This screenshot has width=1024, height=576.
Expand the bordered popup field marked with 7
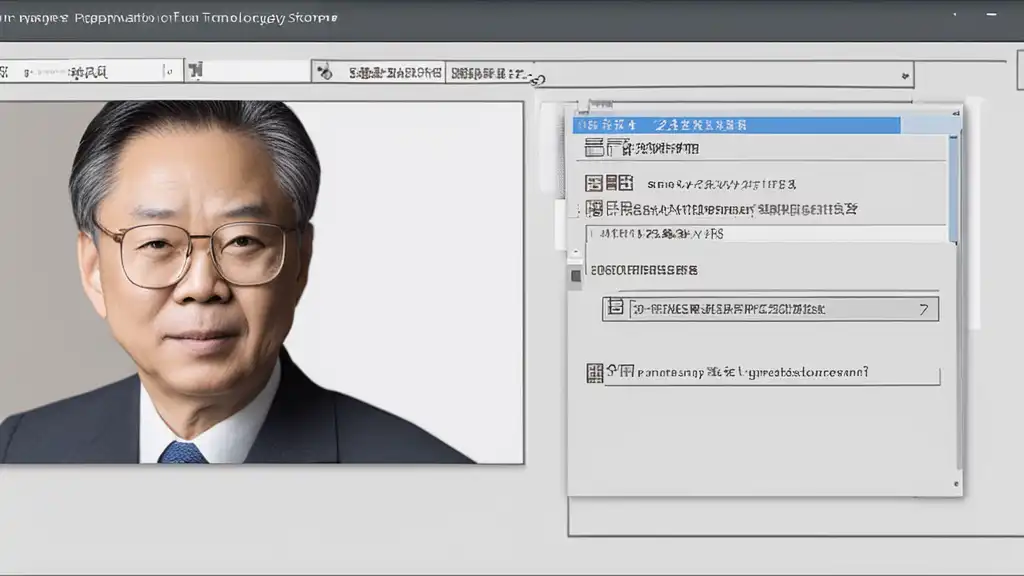[922, 310]
